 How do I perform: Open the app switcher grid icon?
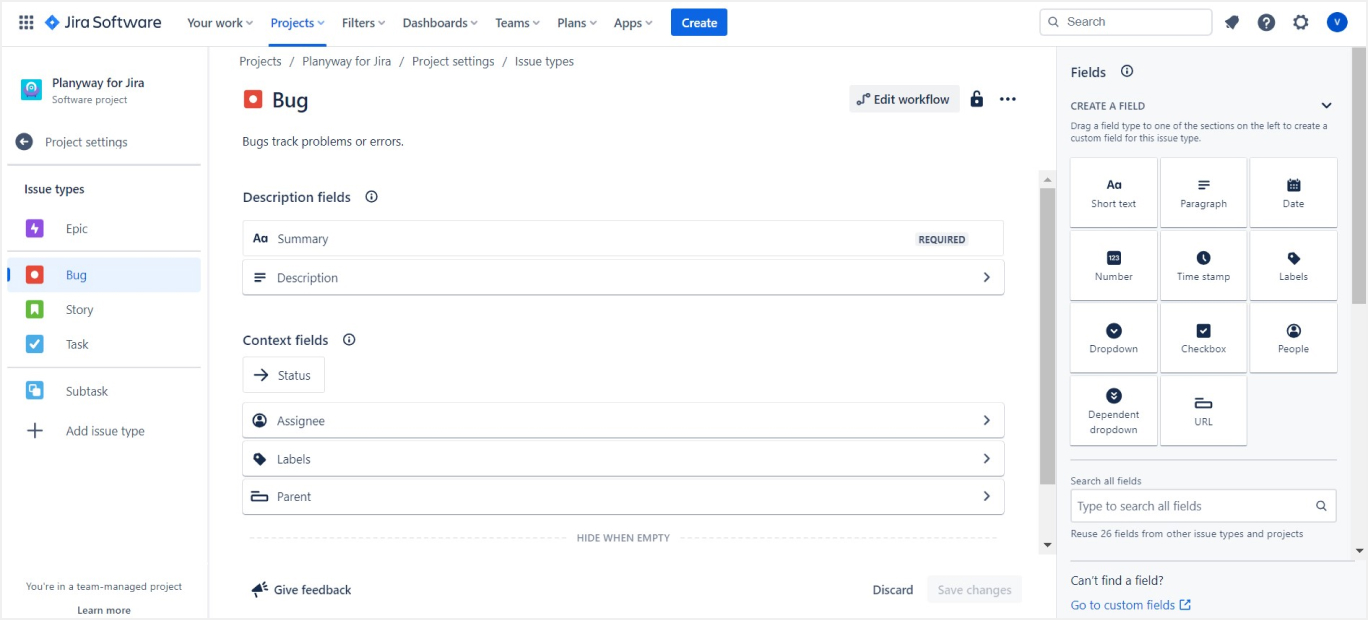tap(26, 22)
